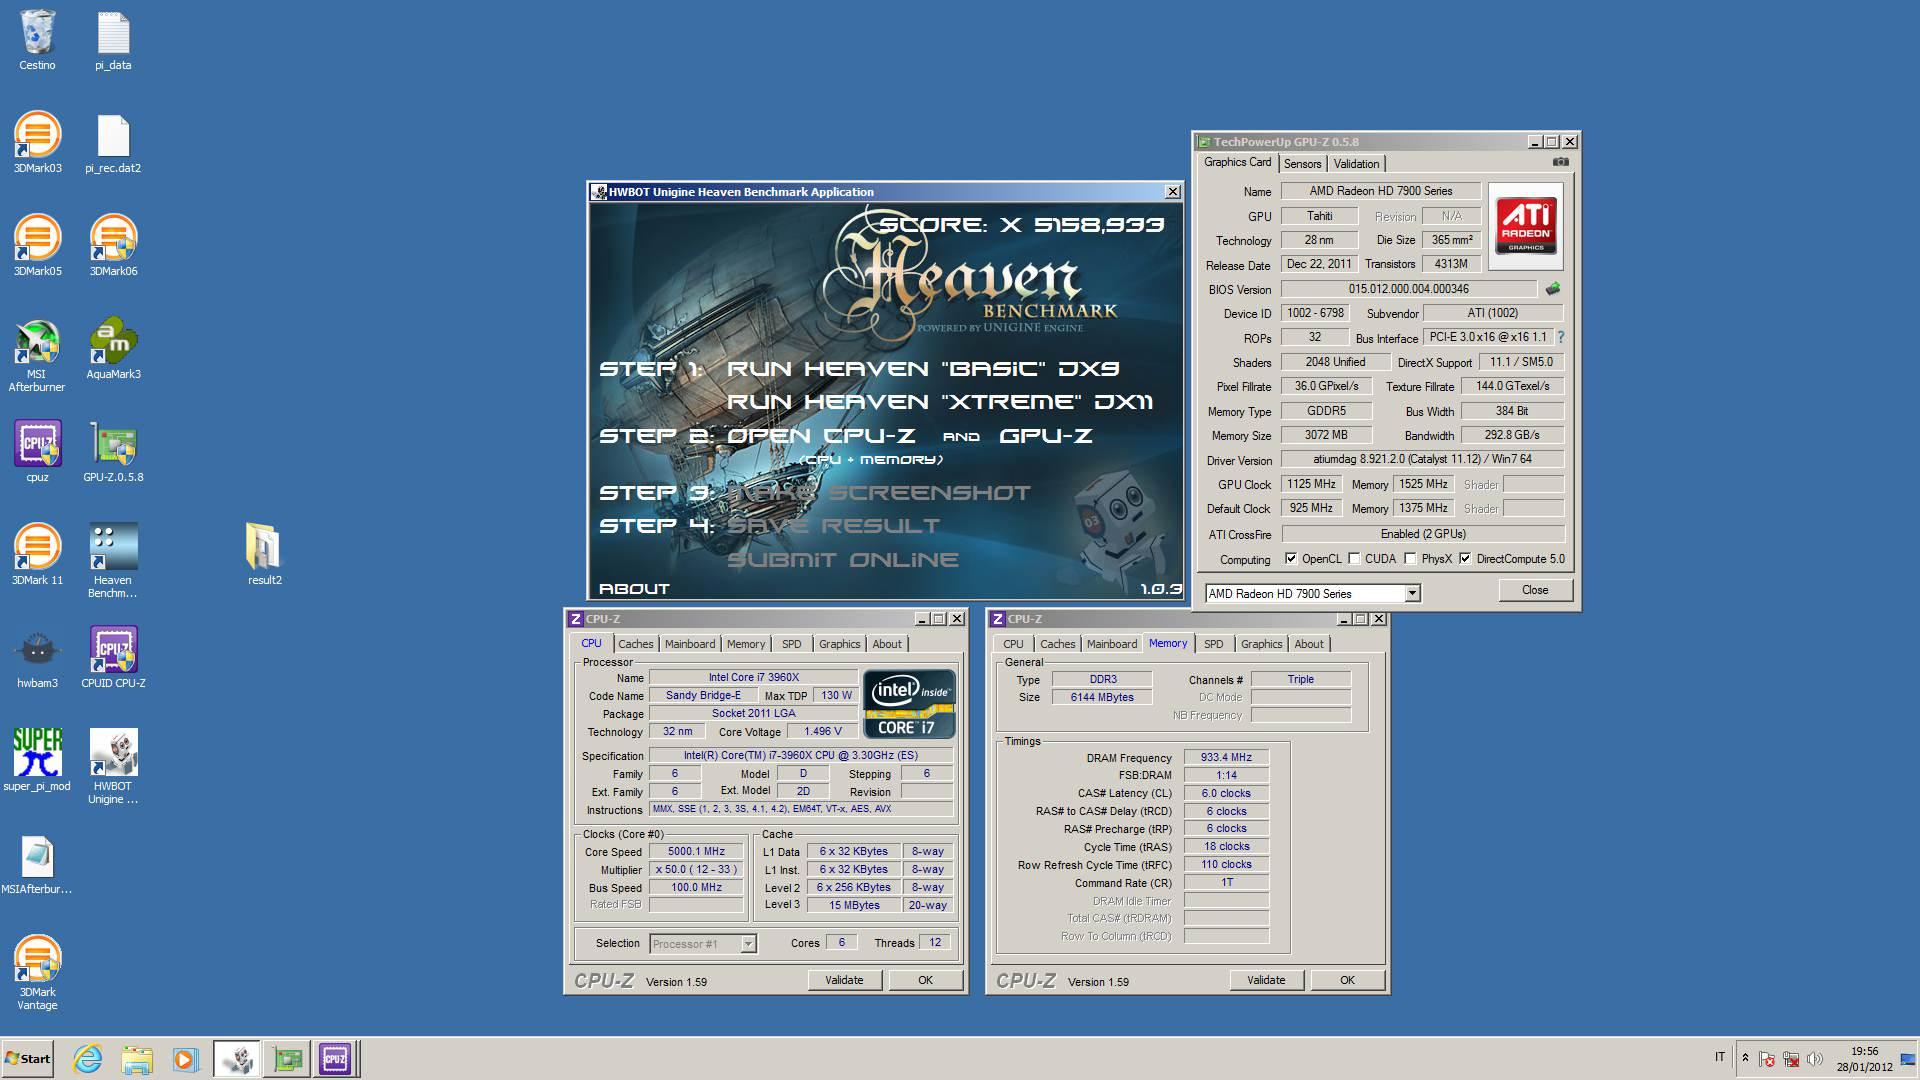Click OK in the right CPU-Z window

(x=1347, y=980)
